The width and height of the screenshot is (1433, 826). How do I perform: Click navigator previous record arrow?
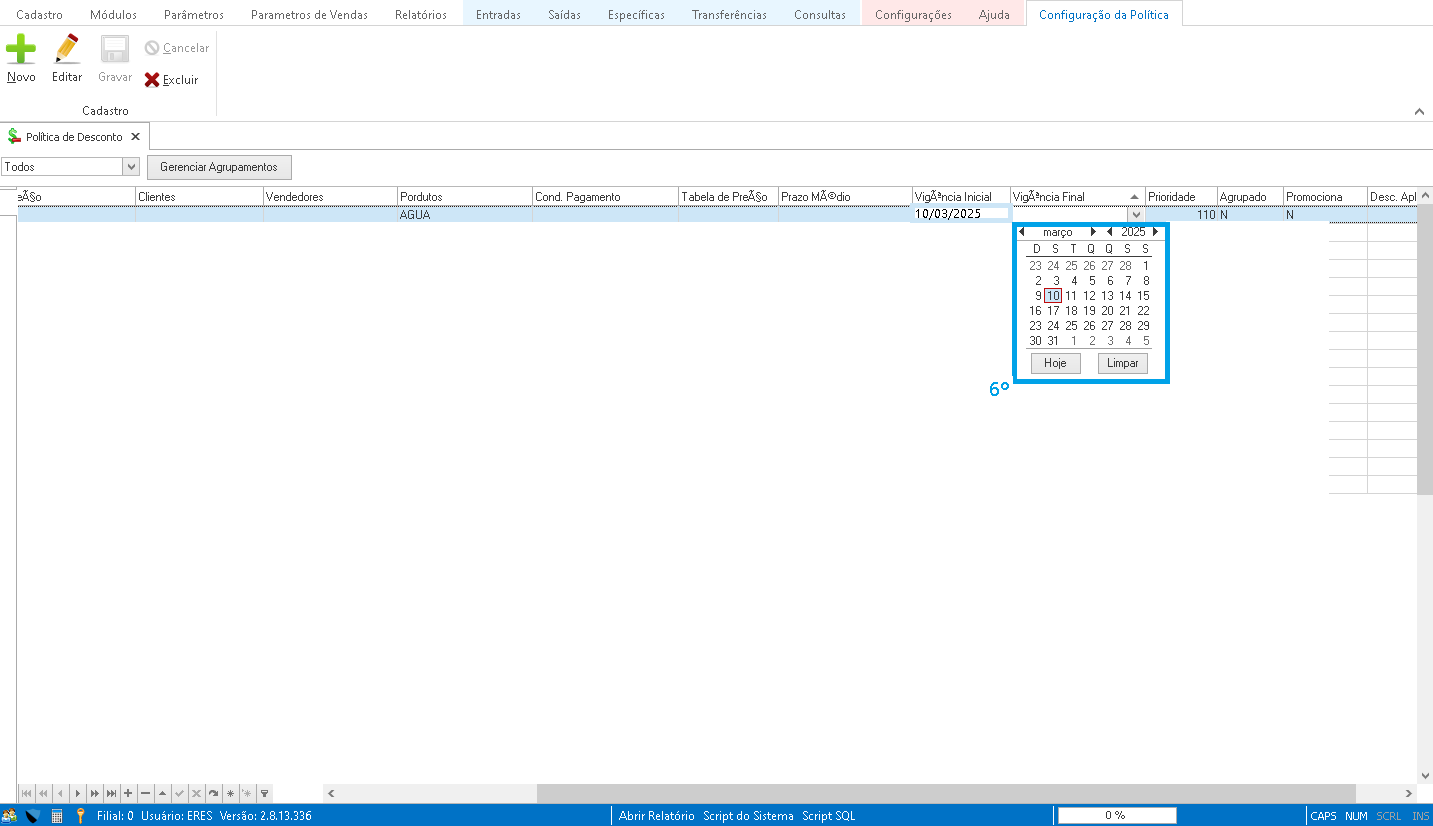[59, 793]
